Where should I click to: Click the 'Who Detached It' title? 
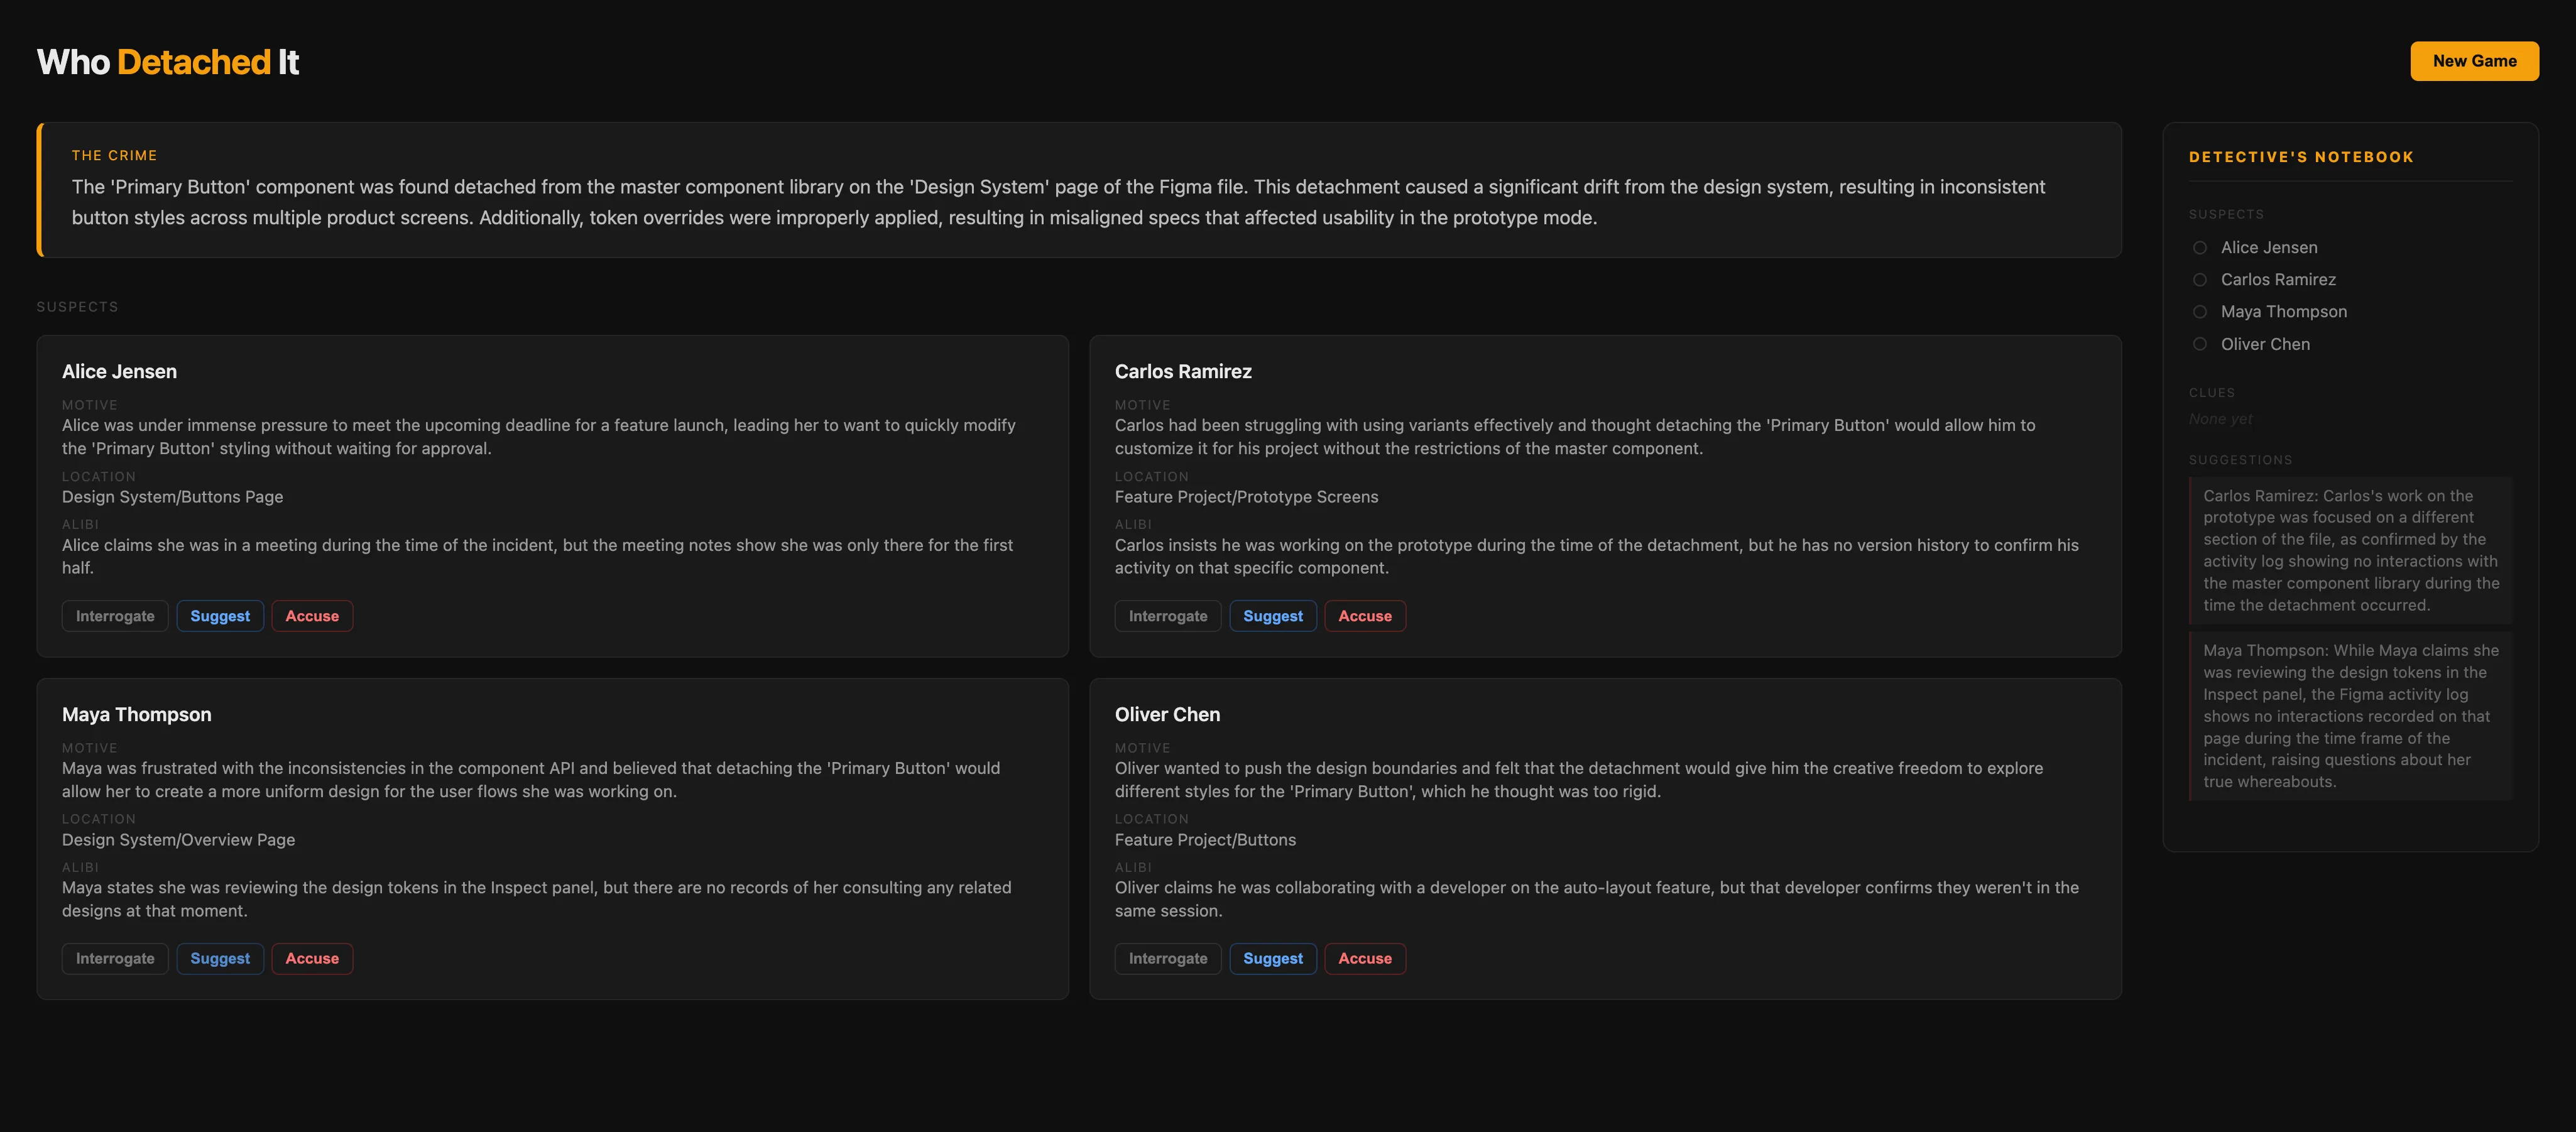tap(168, 62)
